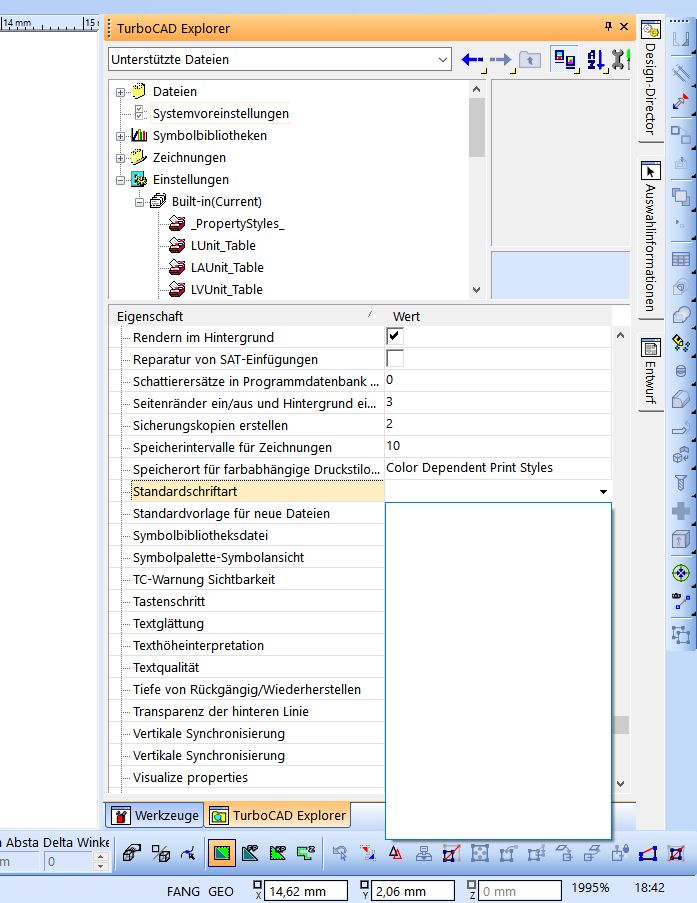
Task: Toggle the X coordinate lock checkbox
Action: point(257,885)
